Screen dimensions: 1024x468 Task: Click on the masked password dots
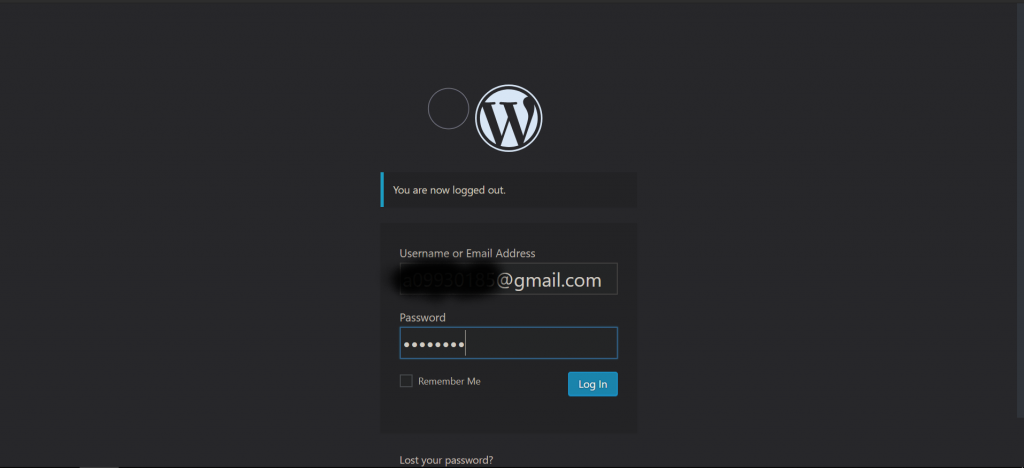click(x=434, y=344)
